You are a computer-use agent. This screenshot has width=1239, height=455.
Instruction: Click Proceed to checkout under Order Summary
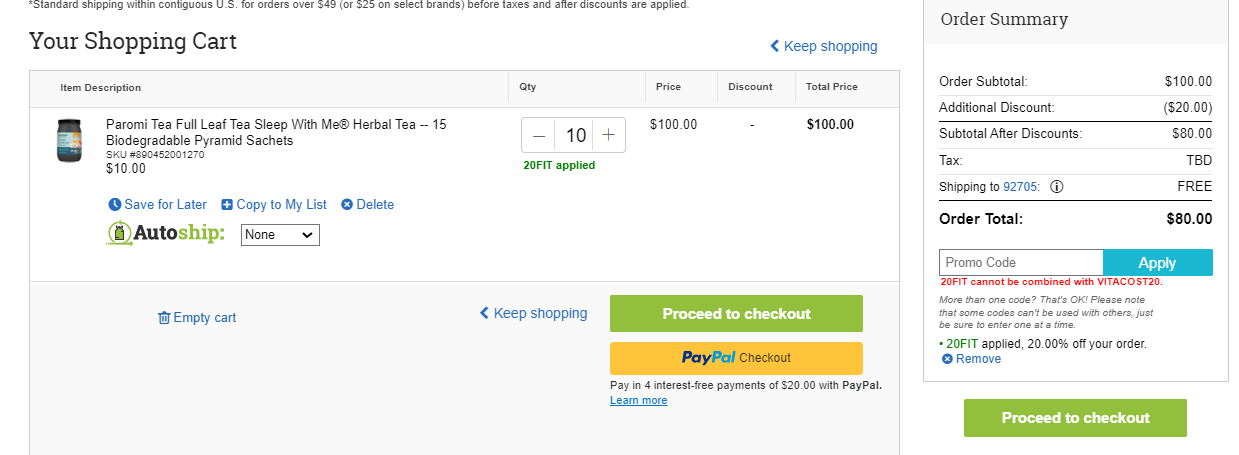1075,418
